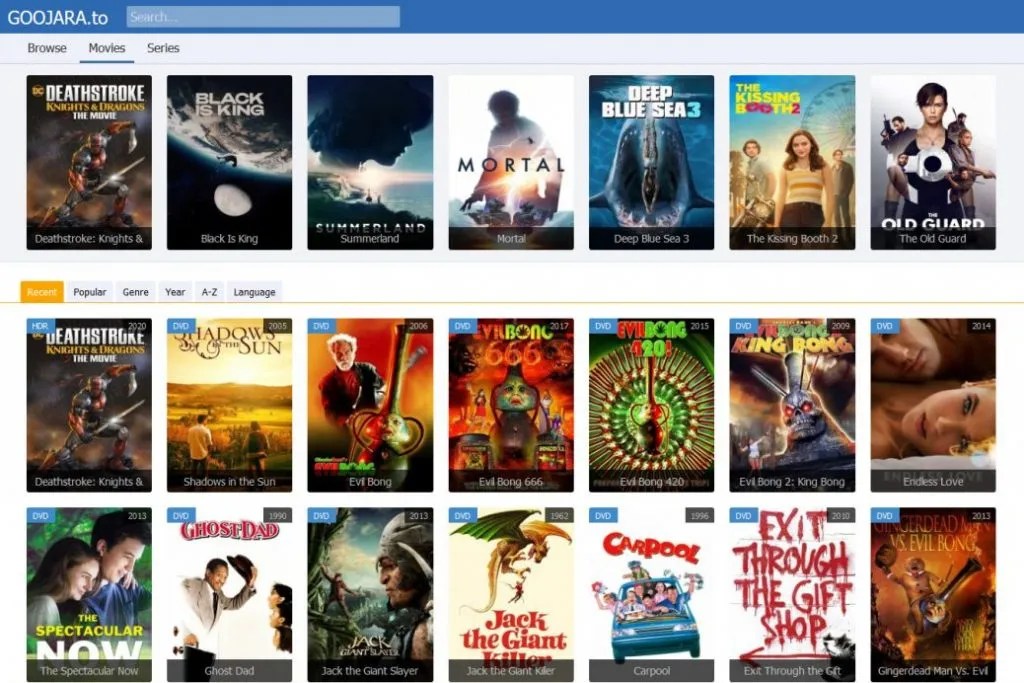
Task: Open the Summerland movie poster
Action: click(x=370, y=162)
